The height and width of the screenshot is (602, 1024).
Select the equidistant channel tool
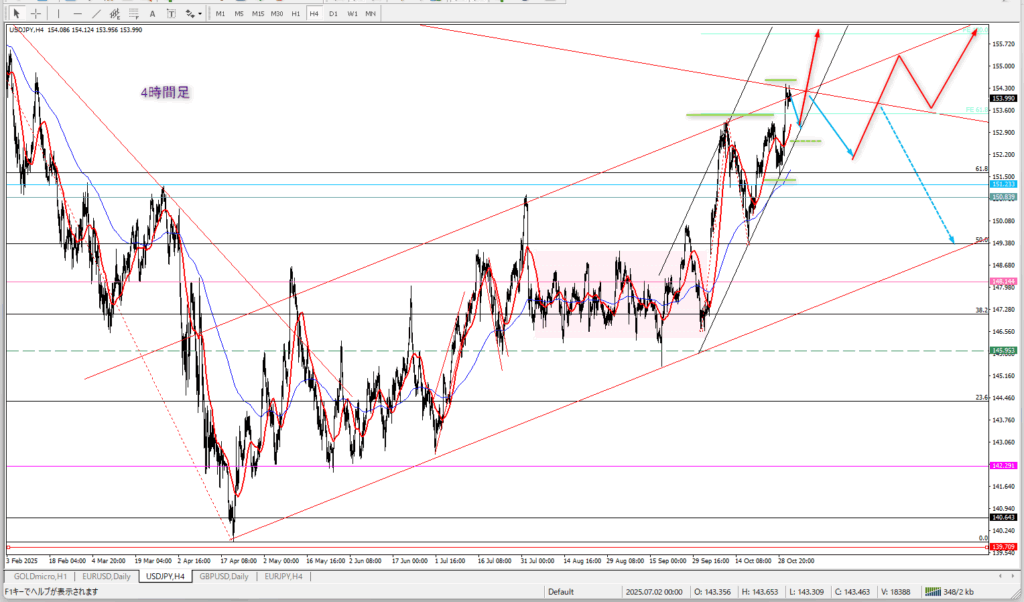(x=114, y=13)
